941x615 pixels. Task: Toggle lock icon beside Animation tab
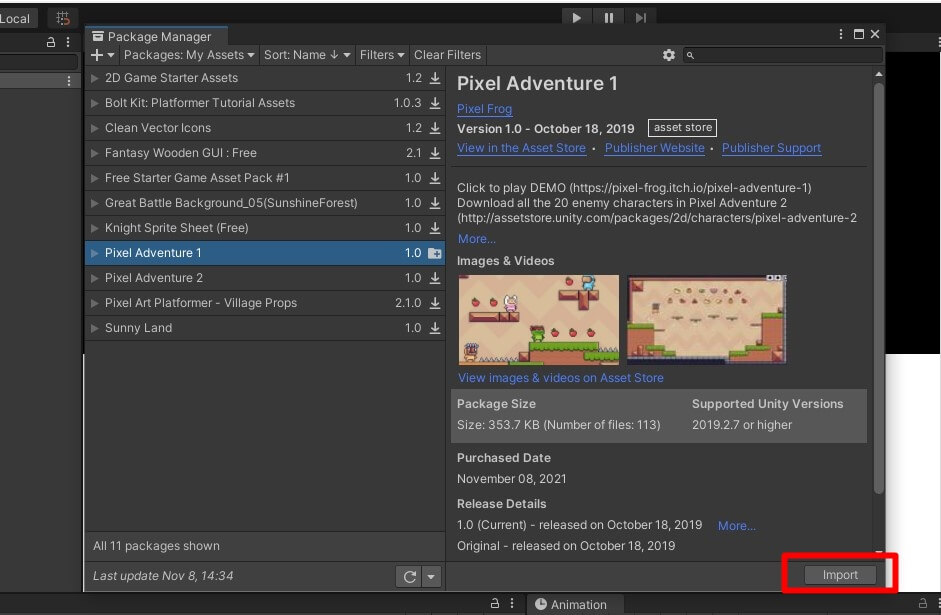(495, 604)
